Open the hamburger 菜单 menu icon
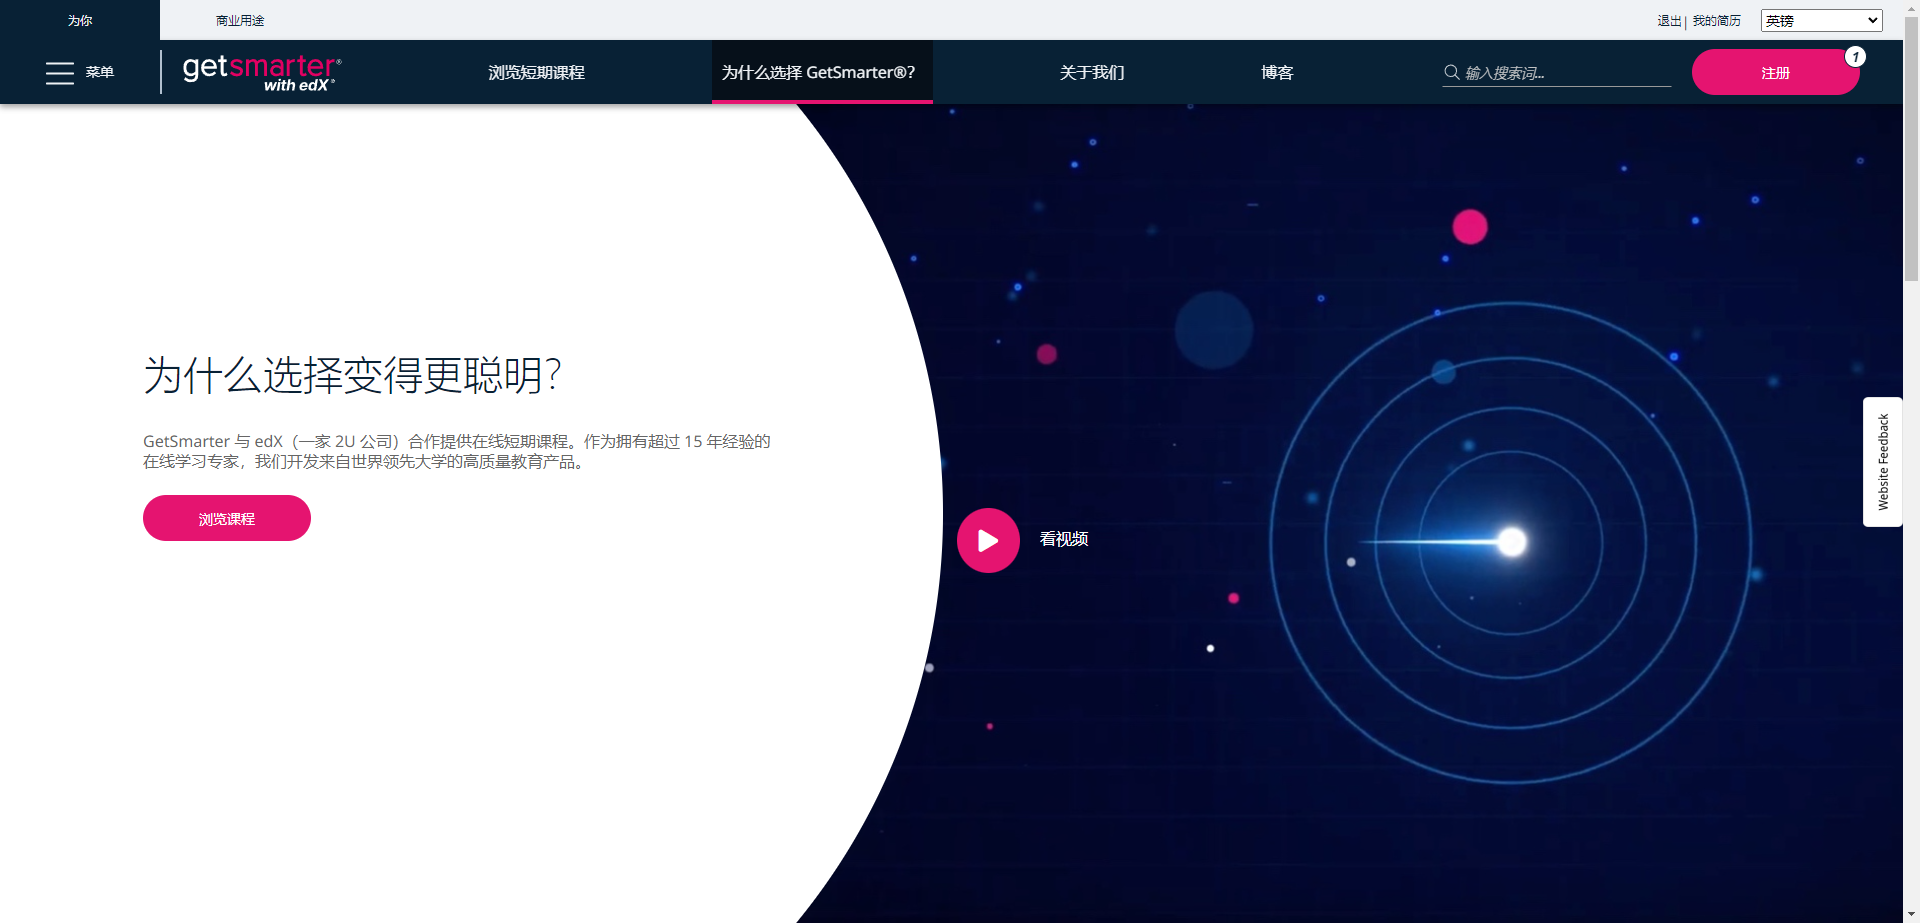The width and height of the screenshot is (1920, 923). pos(60,73)
